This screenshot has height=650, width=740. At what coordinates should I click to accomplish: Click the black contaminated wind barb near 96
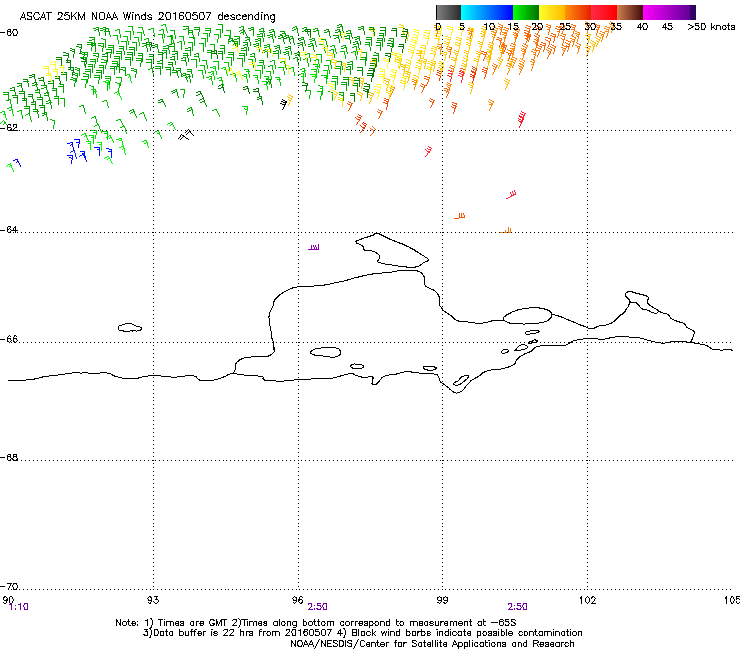(284, 104)
